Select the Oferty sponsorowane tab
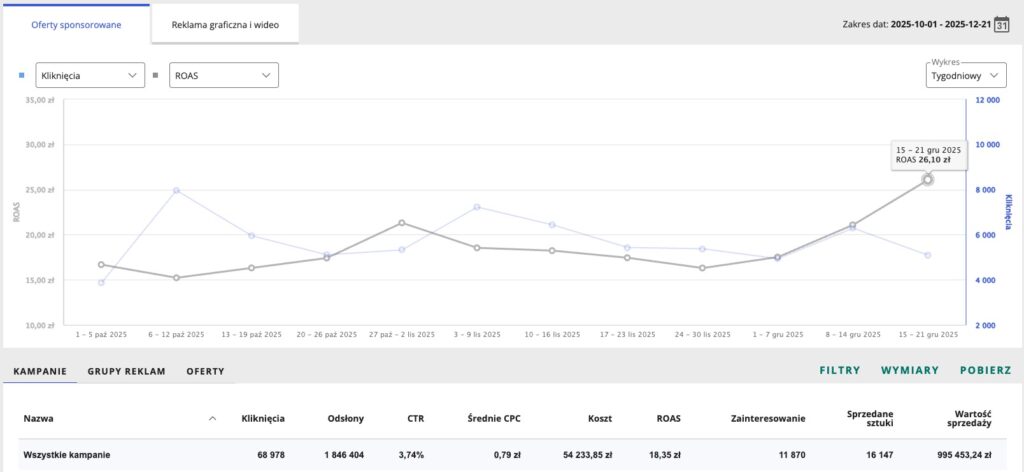 coord(76,24)
